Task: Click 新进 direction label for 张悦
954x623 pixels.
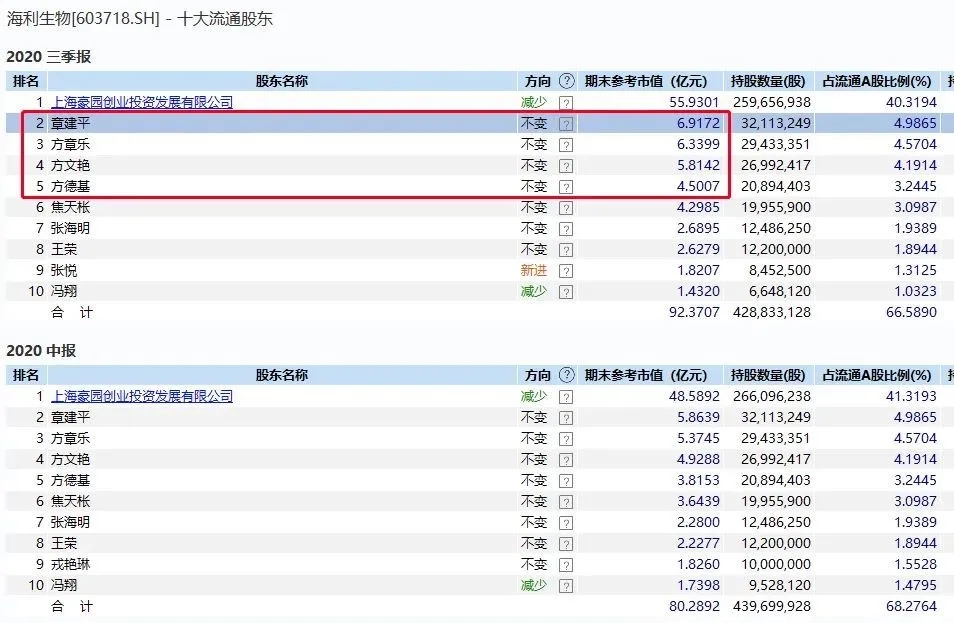Action: [x=534, y=270]
